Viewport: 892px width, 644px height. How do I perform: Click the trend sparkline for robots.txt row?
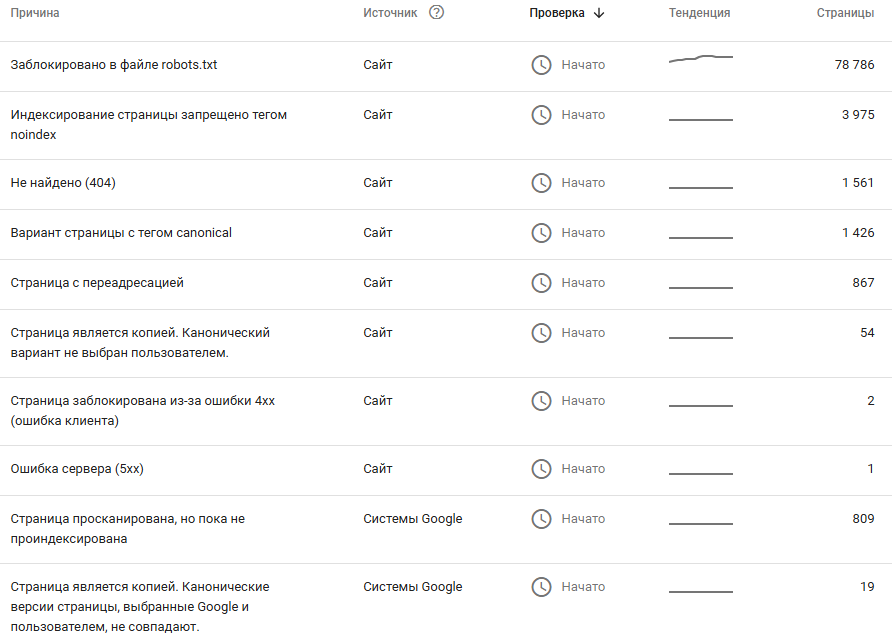pos(700,60)
